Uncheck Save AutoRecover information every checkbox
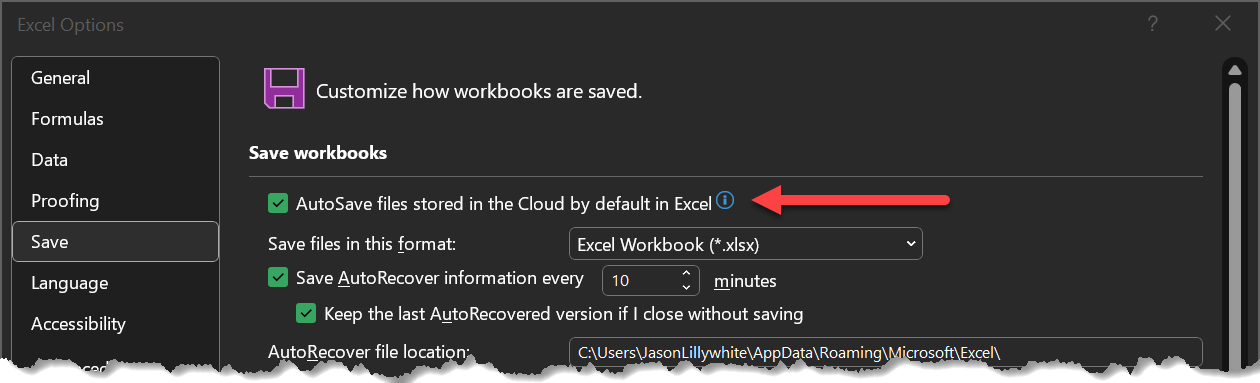 [278, 277]
